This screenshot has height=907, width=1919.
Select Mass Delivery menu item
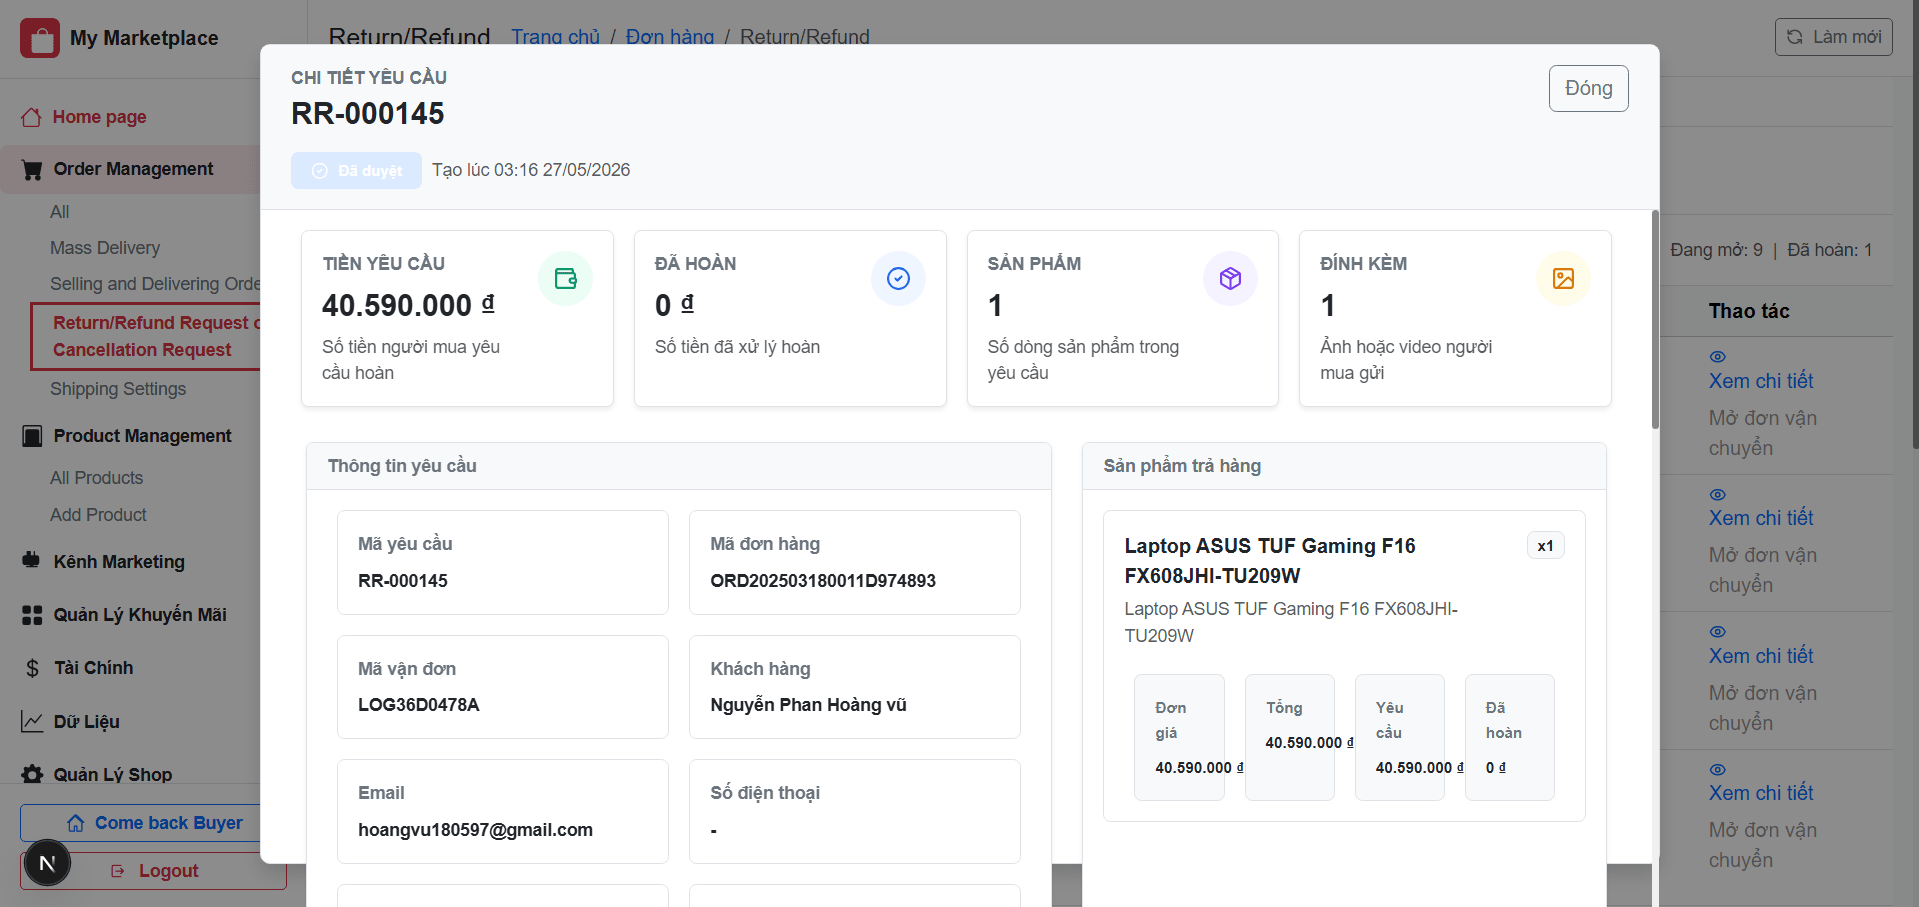click(x=105, y=248)
